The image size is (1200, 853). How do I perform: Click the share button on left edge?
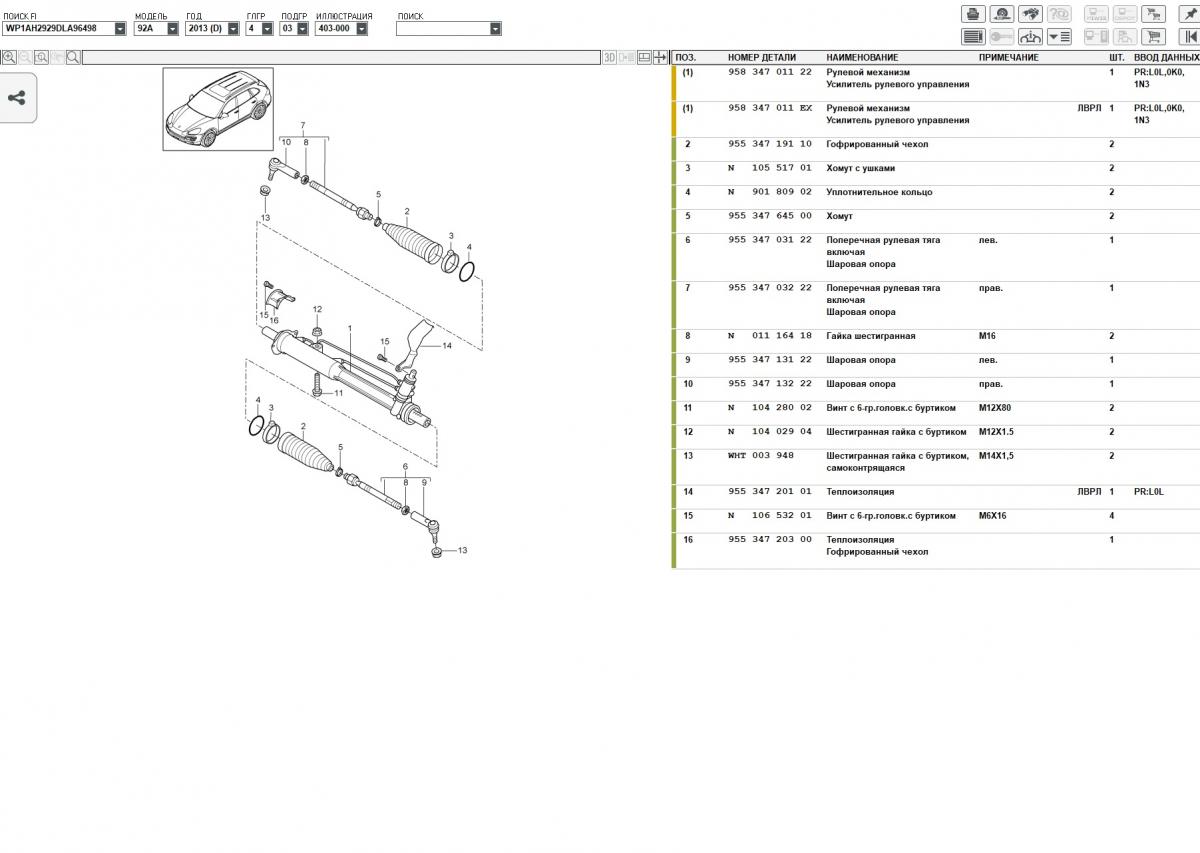pyautogui.click(x=17, y=98)
